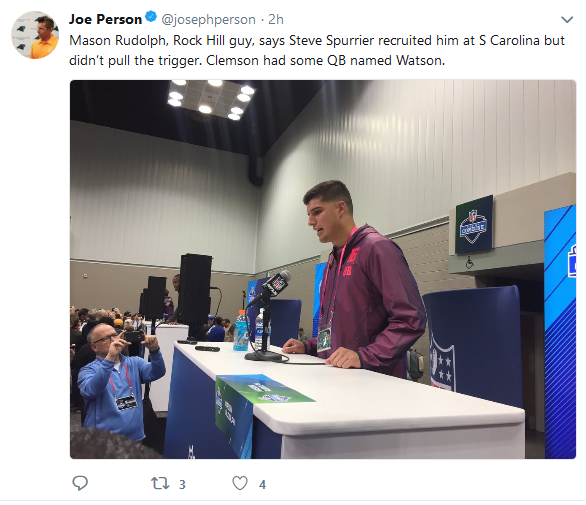Click the NFL Combine sign in photo
The image size is (586, 505).
point(474,224)
